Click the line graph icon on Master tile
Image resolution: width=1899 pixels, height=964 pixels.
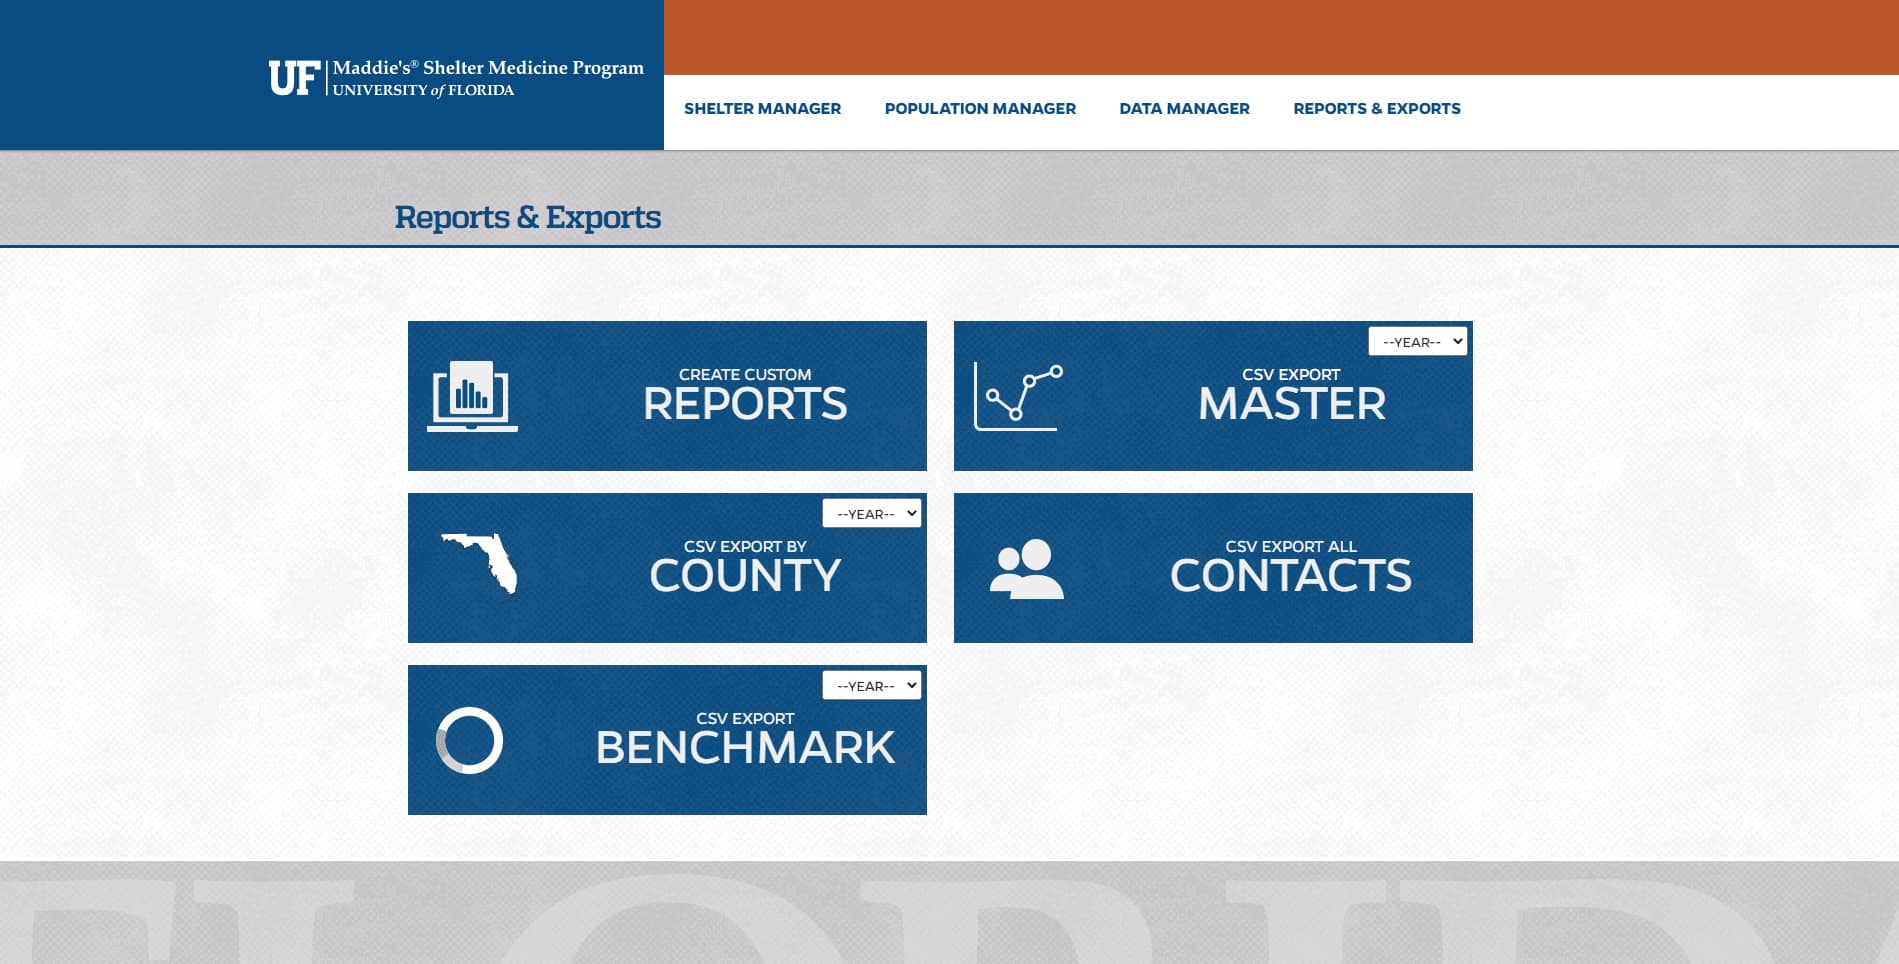(x=1018, y=397)
